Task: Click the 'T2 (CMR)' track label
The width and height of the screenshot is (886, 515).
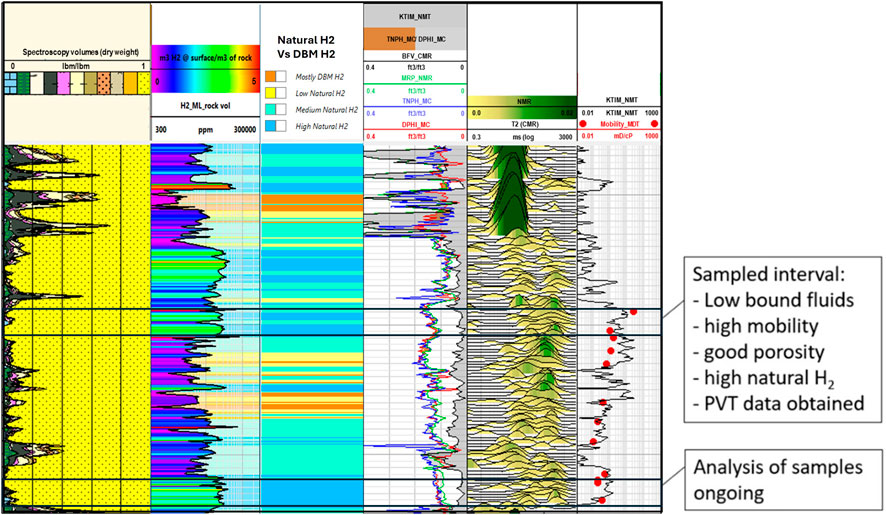Action: pyautogui.click(x=525, y=124)
